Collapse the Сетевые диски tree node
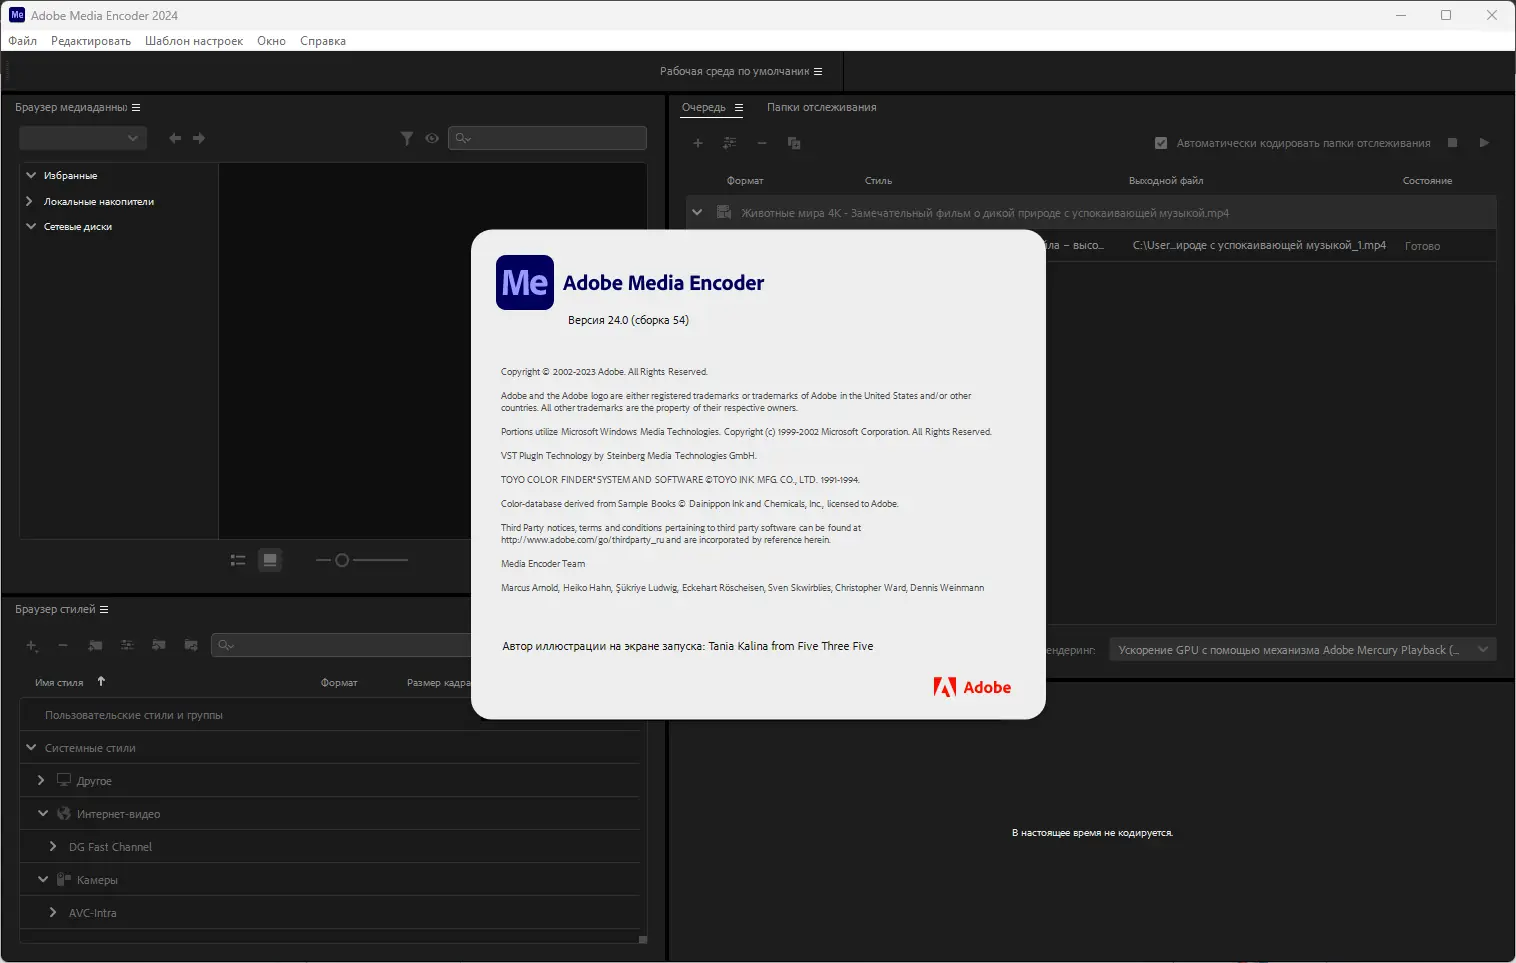Viewport: 1516px width, 963px height. pyautogui.click(x=31, y=226)
